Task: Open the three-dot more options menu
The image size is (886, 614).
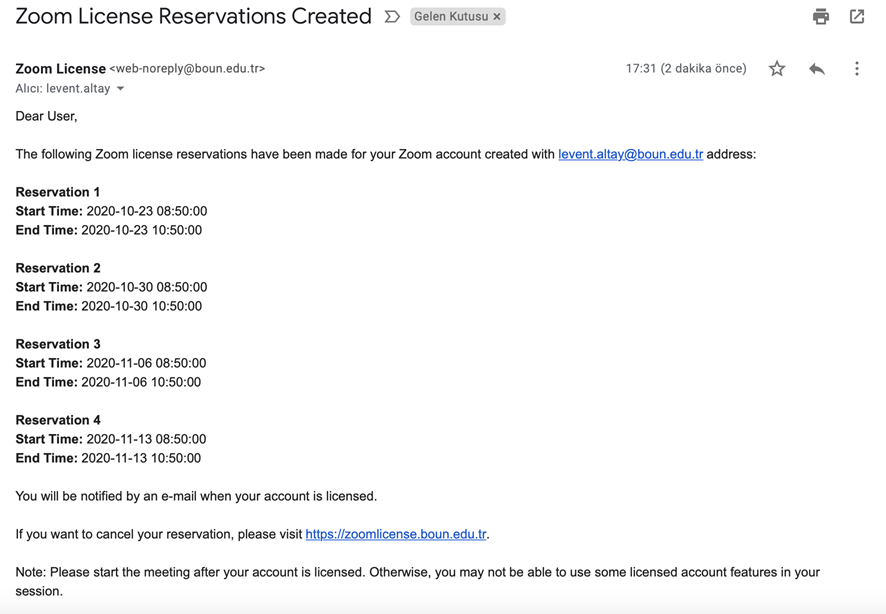Action: coord(857,69)
